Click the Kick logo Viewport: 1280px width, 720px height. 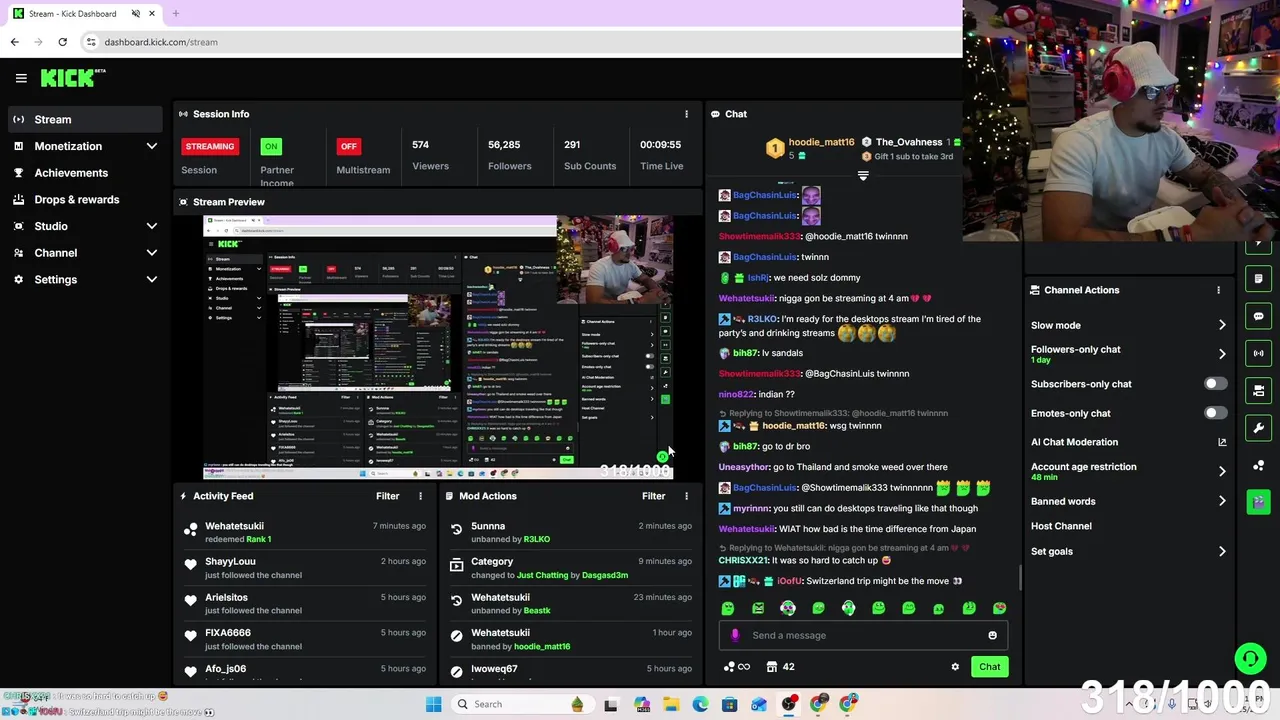(x=72, y=78)
